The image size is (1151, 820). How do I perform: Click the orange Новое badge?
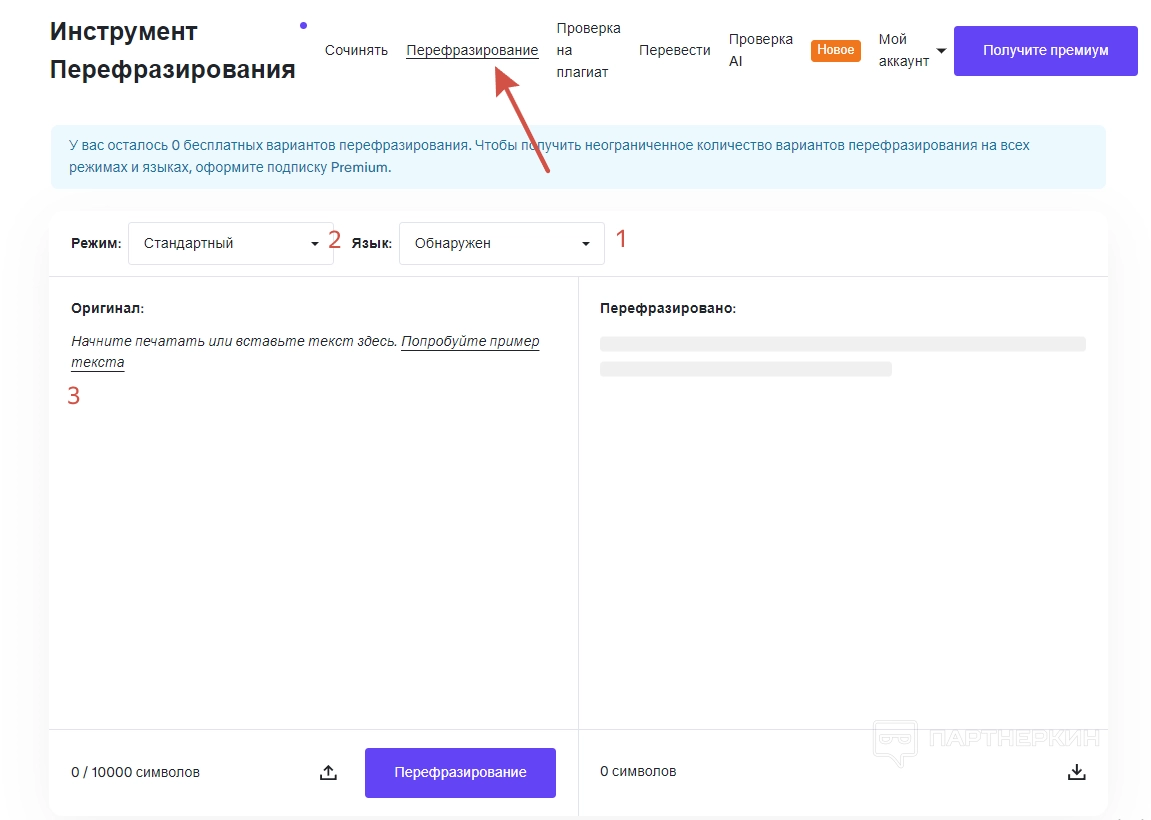point(835,50)
